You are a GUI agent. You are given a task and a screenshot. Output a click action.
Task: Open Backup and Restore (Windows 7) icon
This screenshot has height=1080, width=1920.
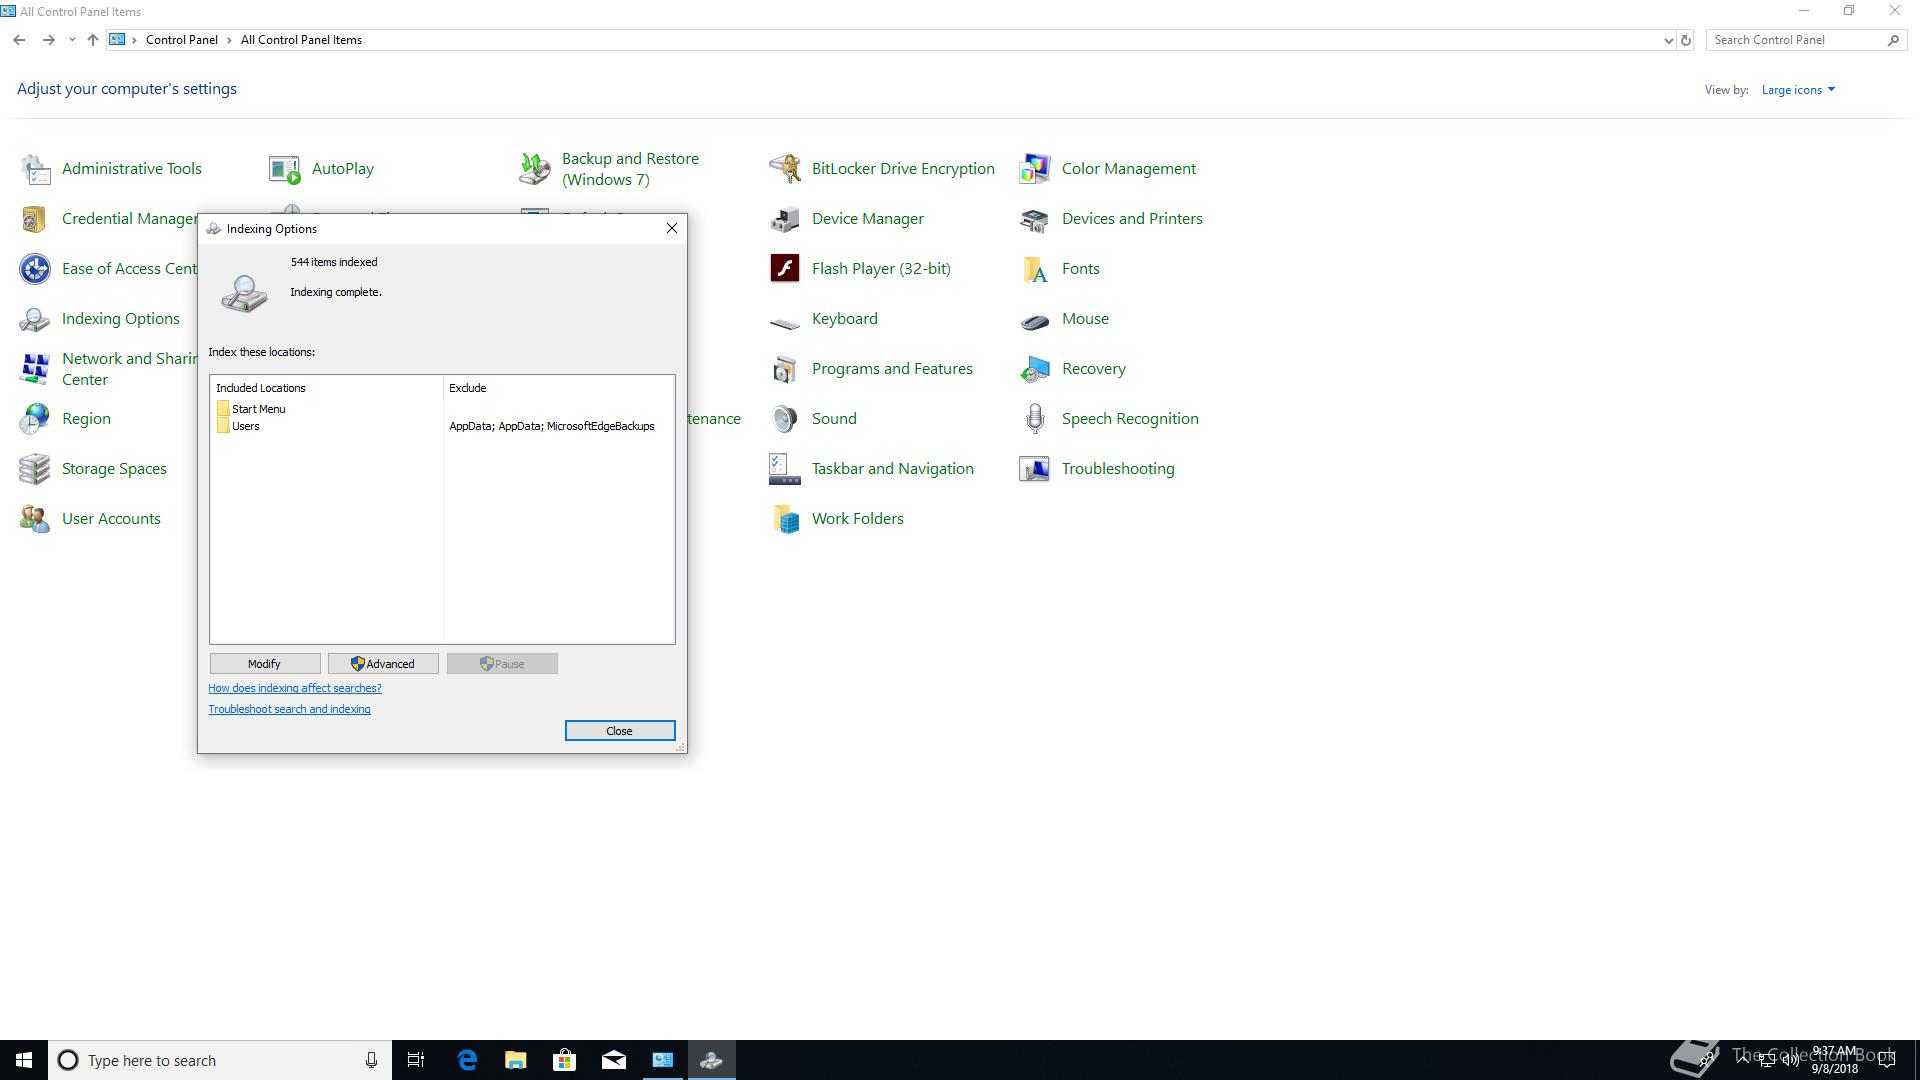click(535, 169)
